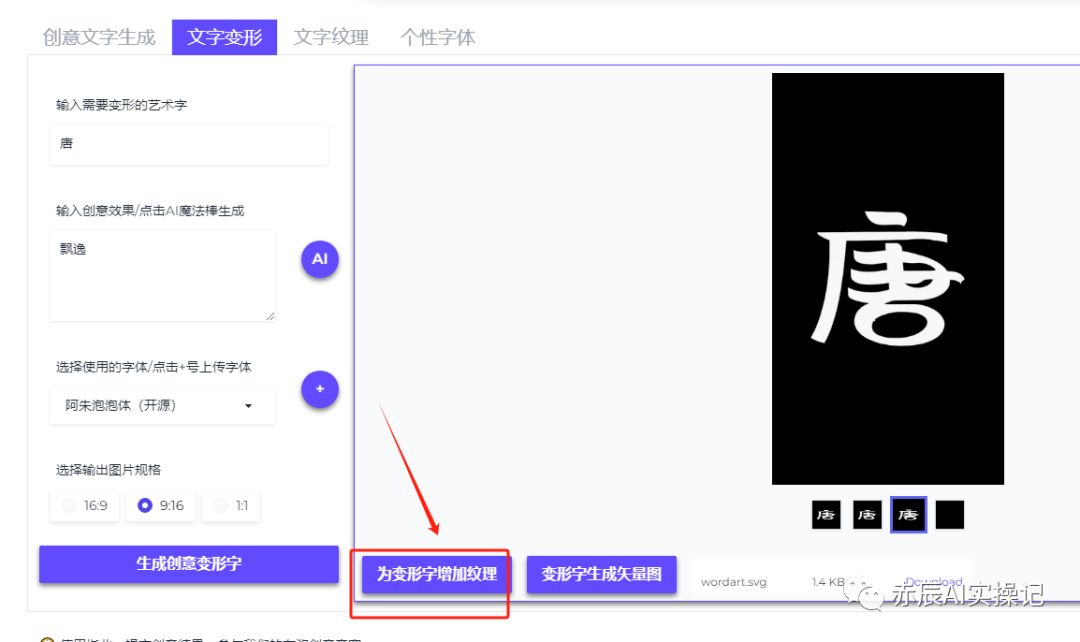Select the 16:9 output ratio
Screen dimensions: 1080x642
point(85,506)
